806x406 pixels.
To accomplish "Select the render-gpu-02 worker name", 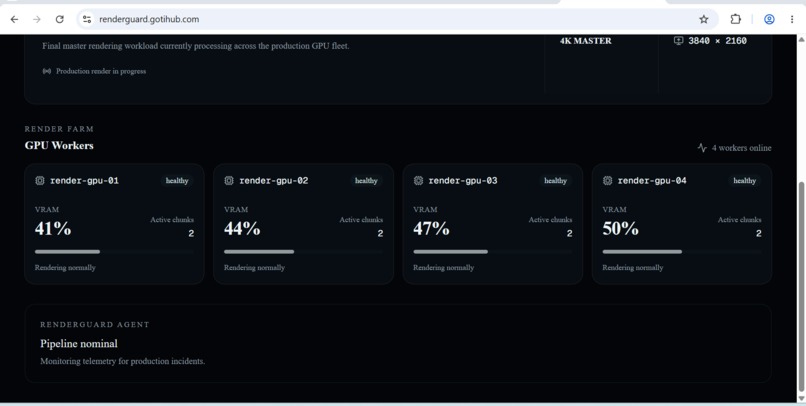I will coord(273,181).
